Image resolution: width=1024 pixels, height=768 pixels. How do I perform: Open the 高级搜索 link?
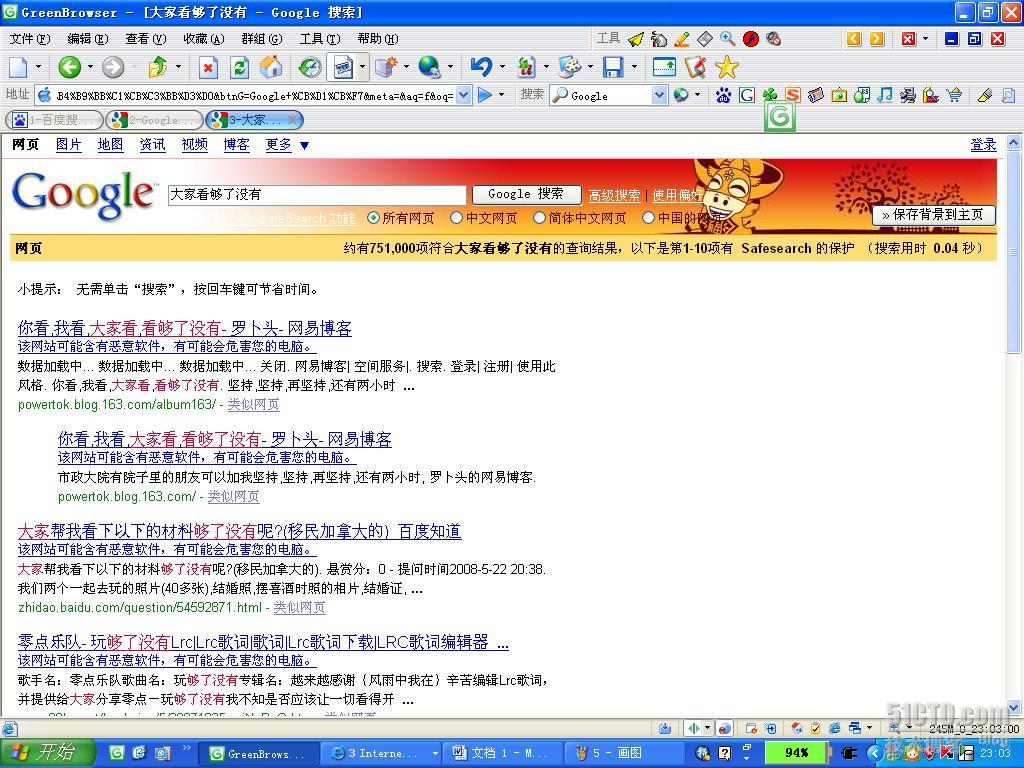(x=614, y=195)
